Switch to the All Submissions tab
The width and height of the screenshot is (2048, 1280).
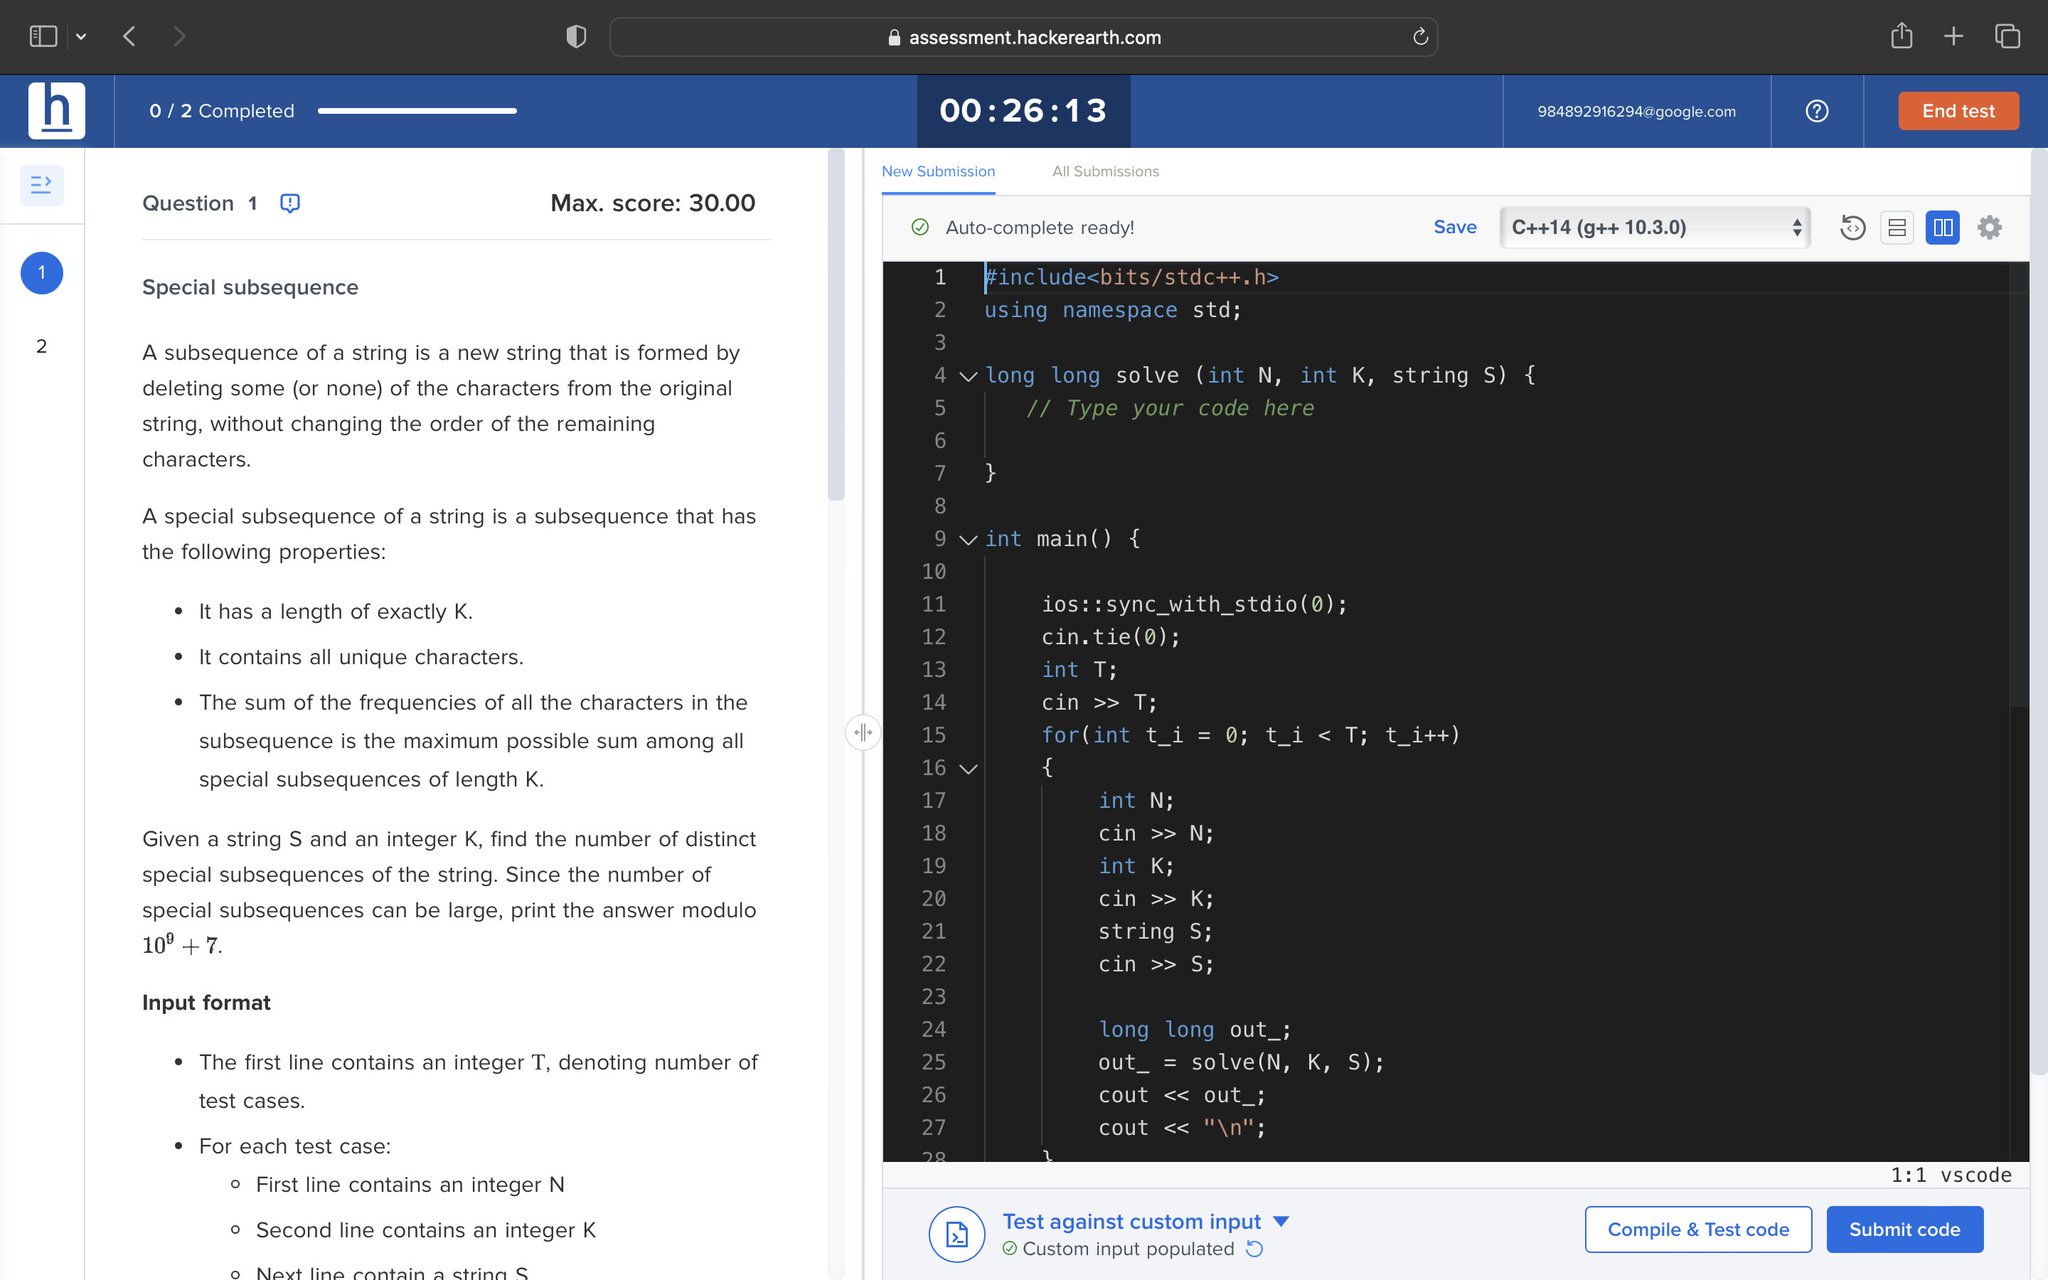tap(1105, 171)
